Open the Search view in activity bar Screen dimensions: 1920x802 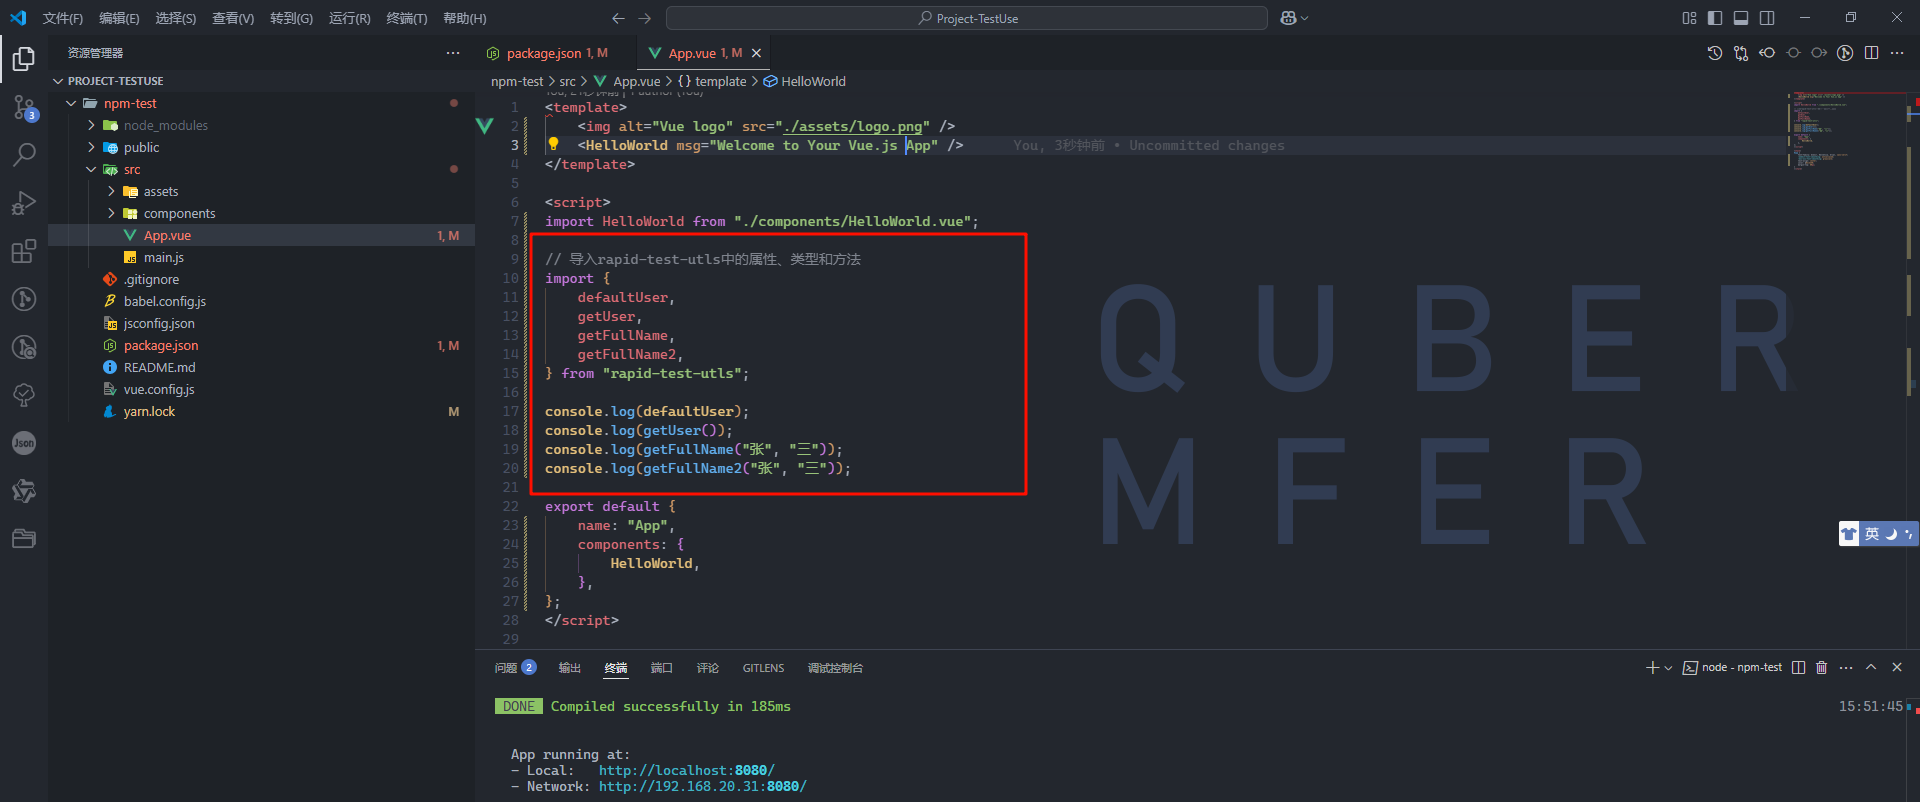point(24,155)
